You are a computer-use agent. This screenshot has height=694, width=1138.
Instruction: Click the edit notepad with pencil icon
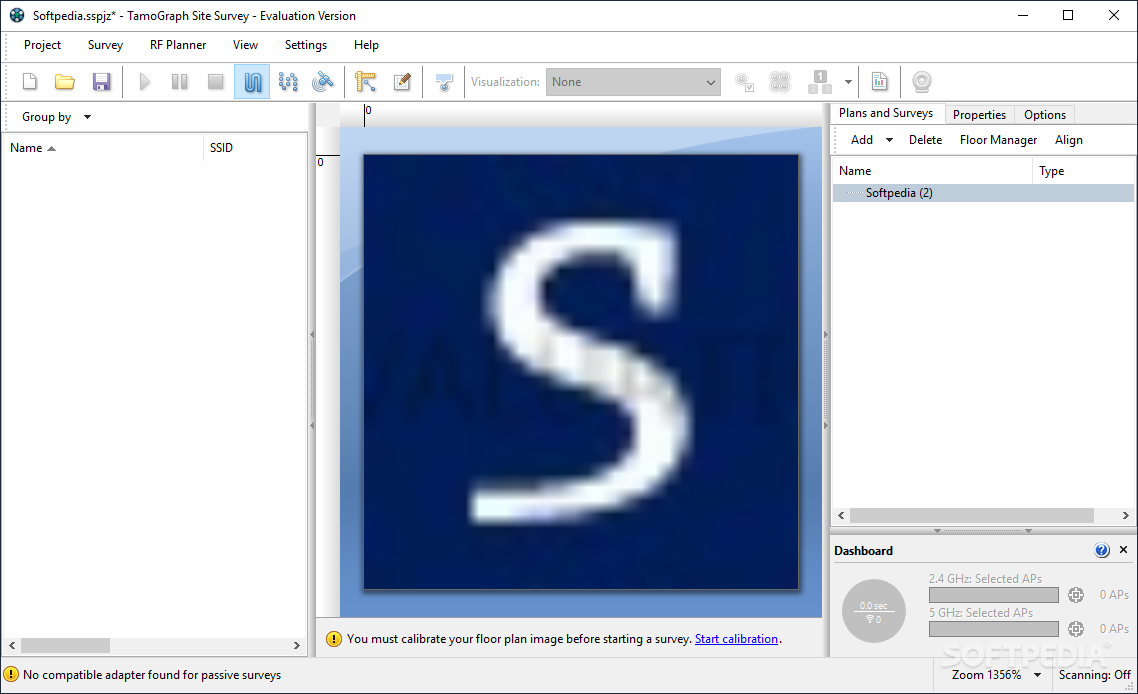[x=402, y=81]
